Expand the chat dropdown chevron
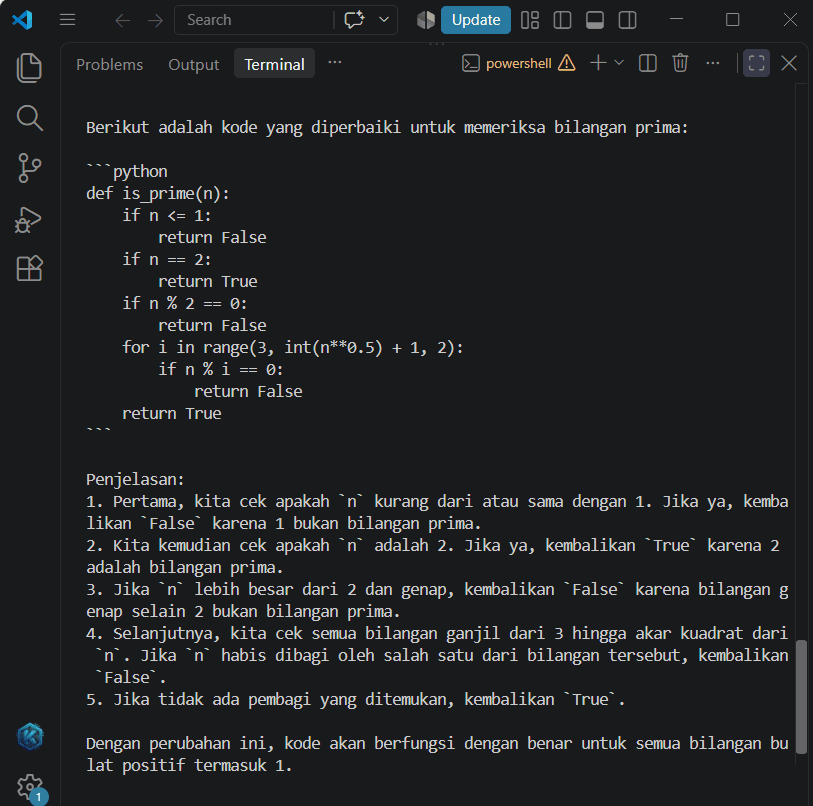813x806 pixels. (x=384, y=20)
